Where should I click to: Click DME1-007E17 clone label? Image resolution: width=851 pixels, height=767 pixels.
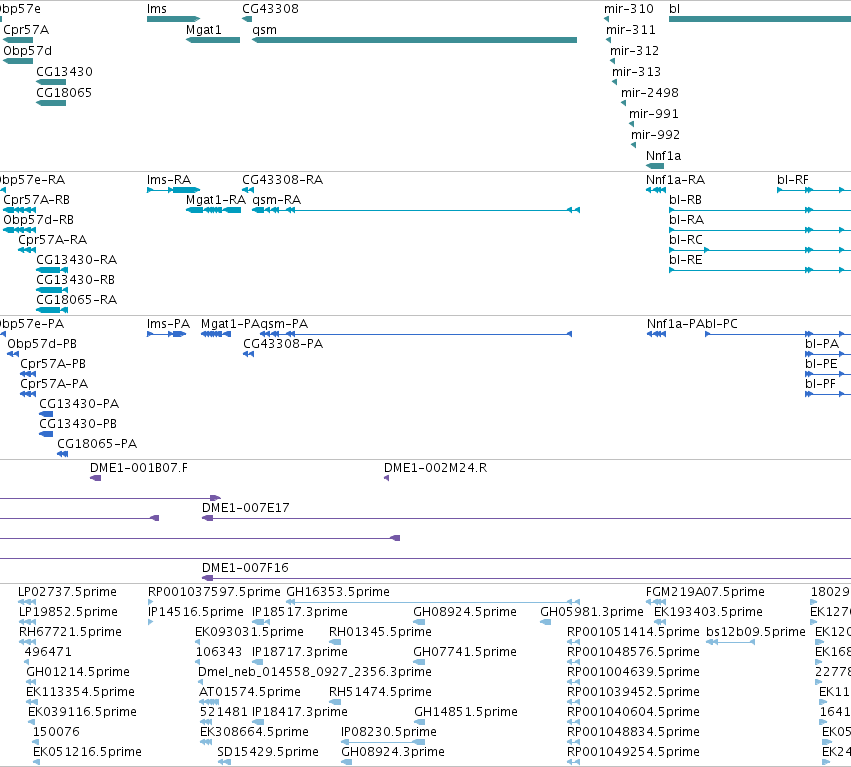[246, 508]
